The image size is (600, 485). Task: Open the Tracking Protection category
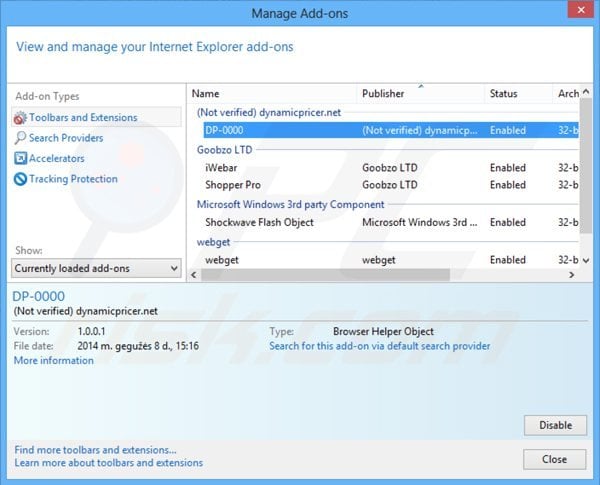73,179
